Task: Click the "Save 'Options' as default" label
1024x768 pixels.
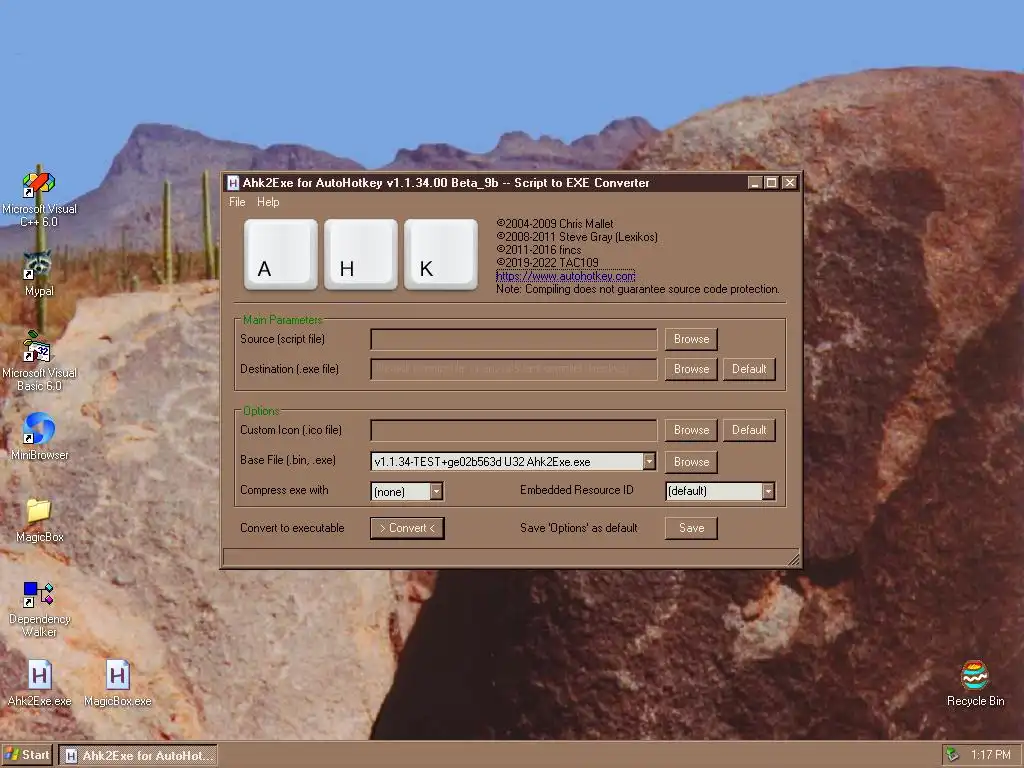Action: [579, 528]
